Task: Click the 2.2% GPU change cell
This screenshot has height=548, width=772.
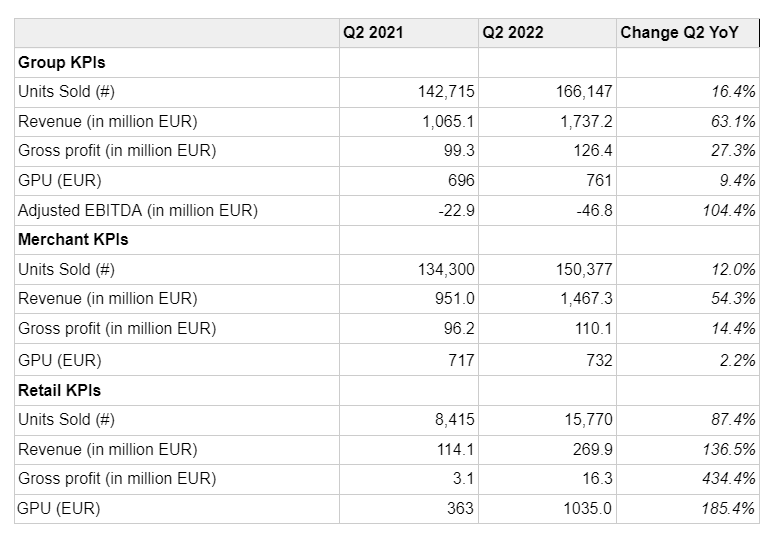Action: [x=737, y=360]
